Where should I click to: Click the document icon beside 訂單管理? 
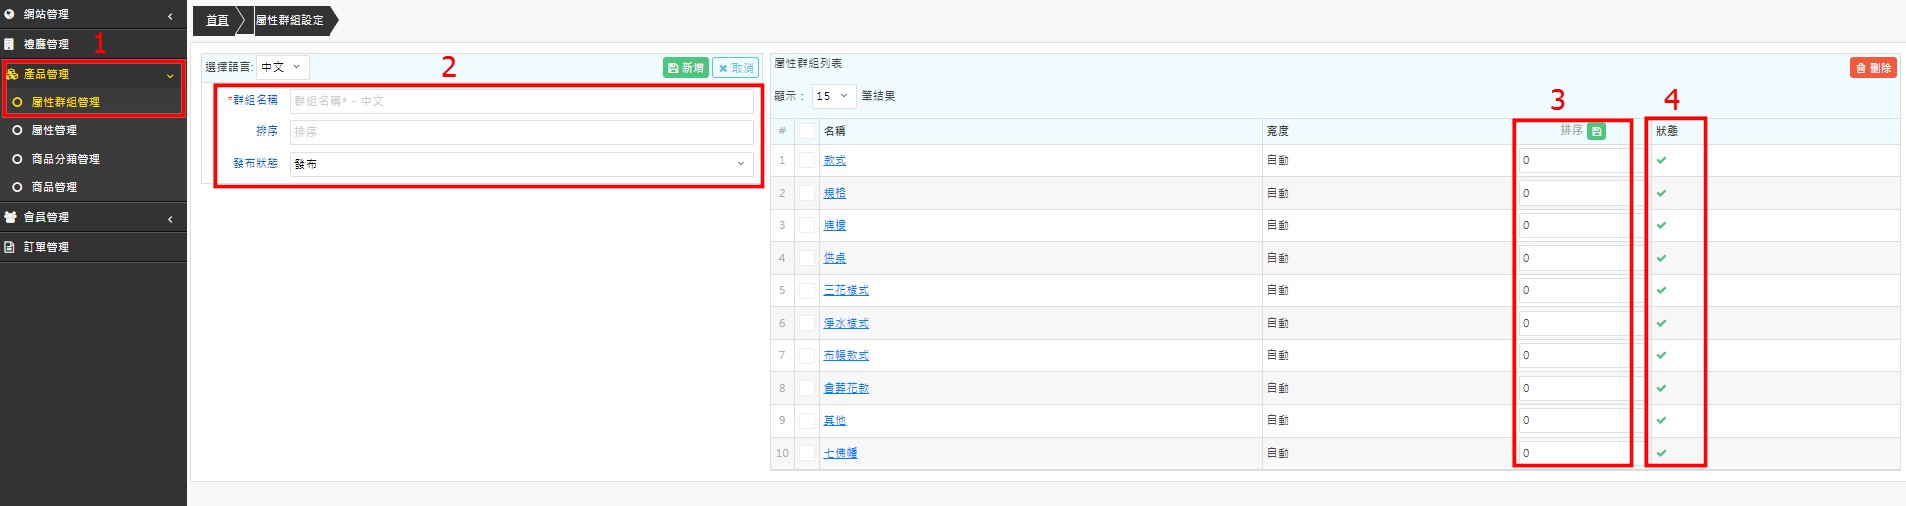(x=10, y=247)
